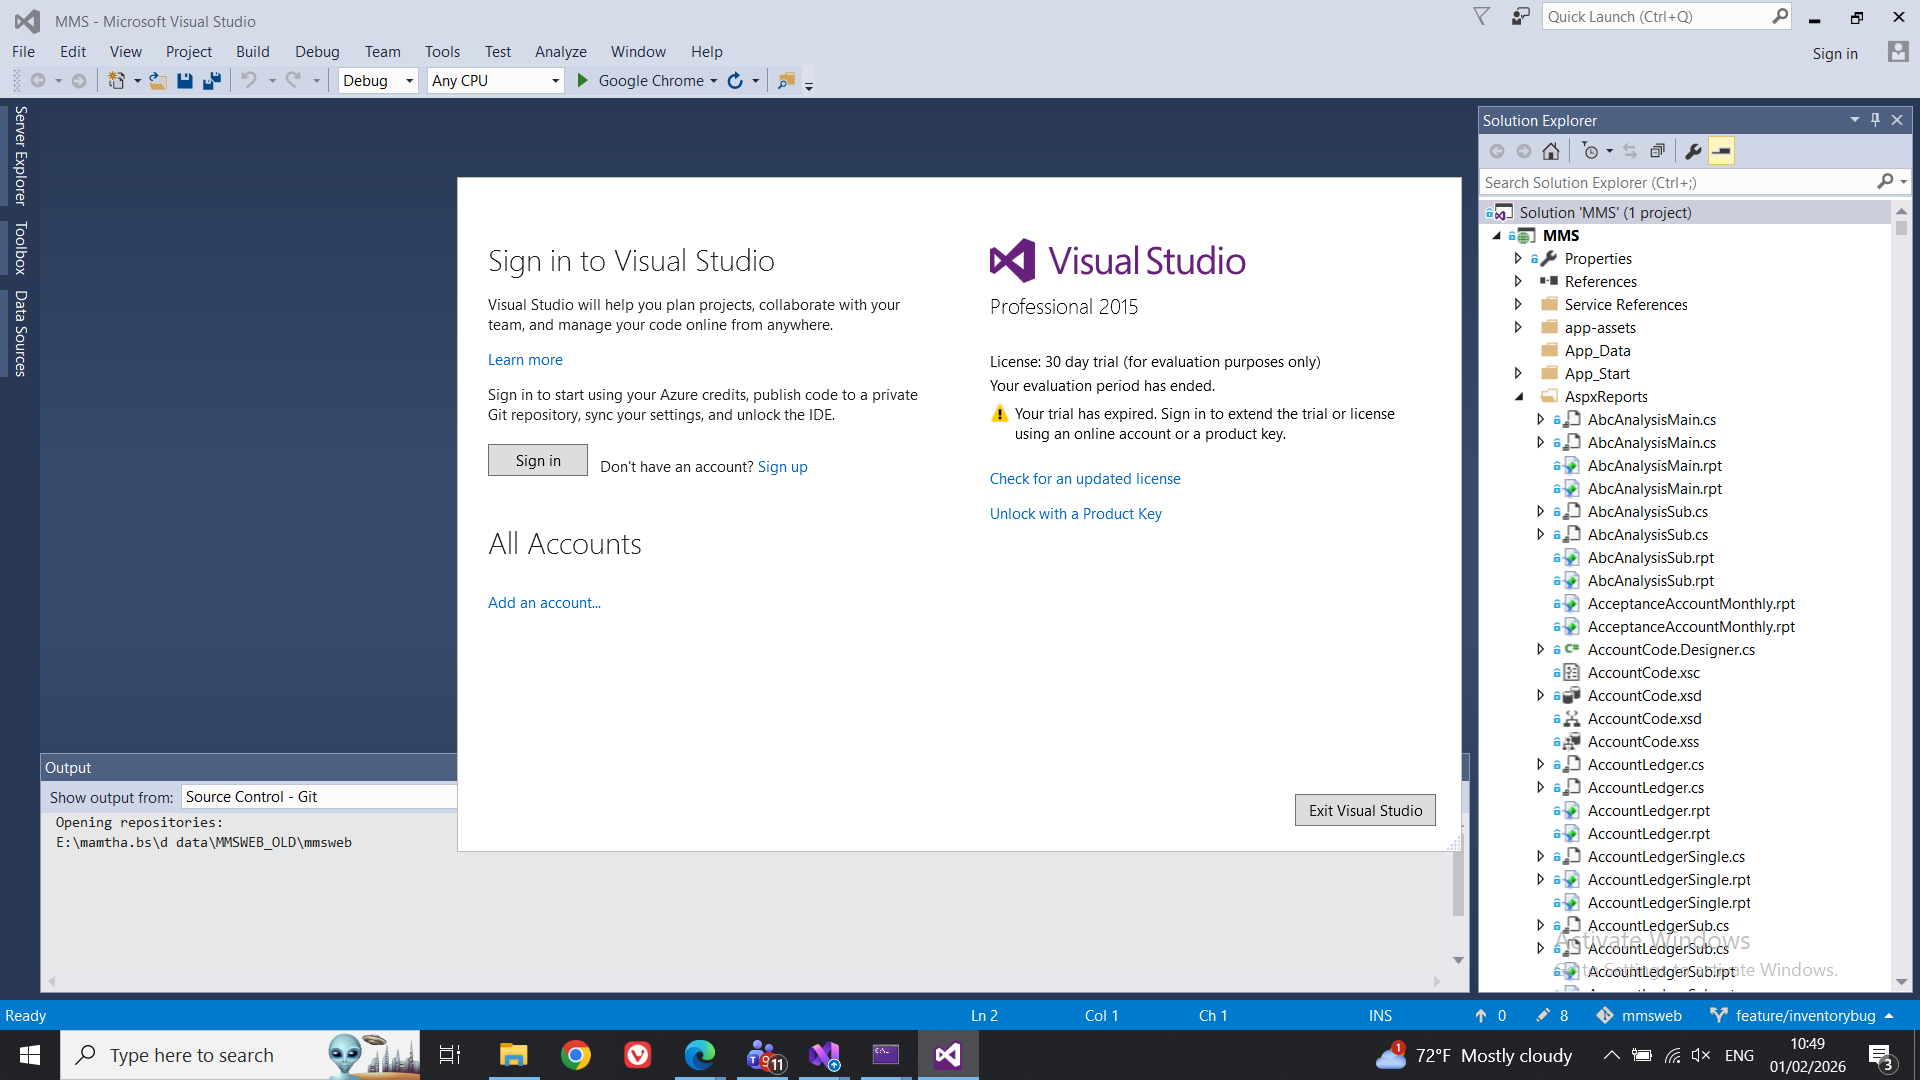This screenshot has height=1080, width=1920.
Task: Open the Build menu
Action: point(252,52)
